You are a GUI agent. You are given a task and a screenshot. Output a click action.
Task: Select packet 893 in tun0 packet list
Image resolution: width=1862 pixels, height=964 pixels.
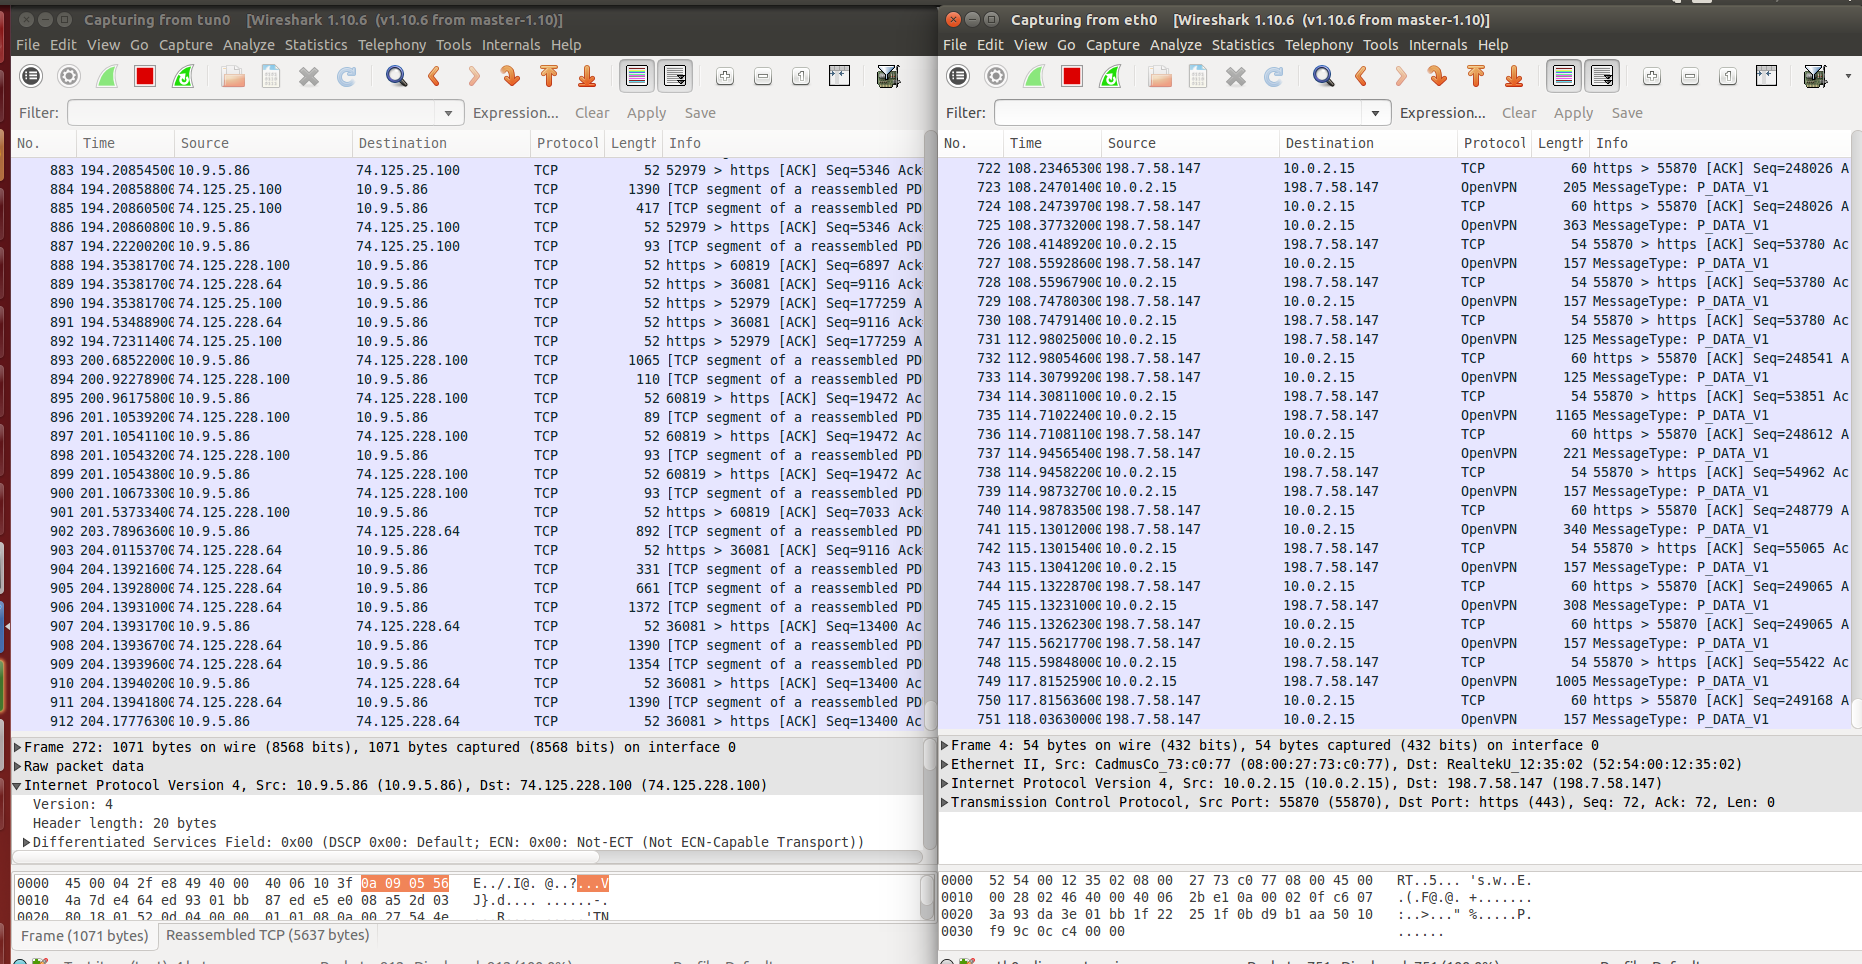coord(468,360)
